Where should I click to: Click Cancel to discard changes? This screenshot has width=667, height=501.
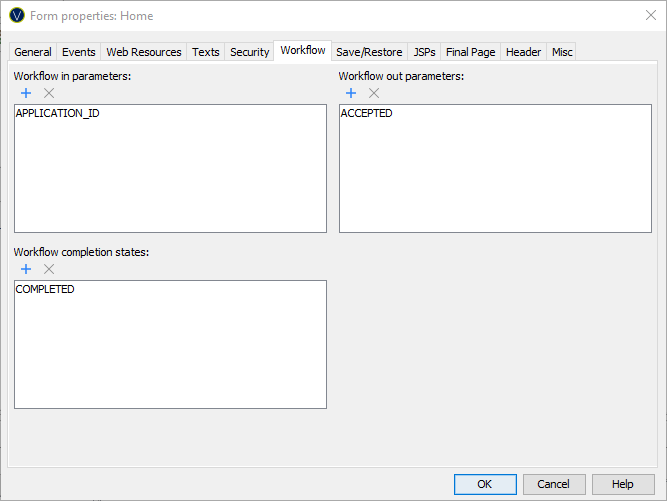pyautogui.click(x=554, y=484)
